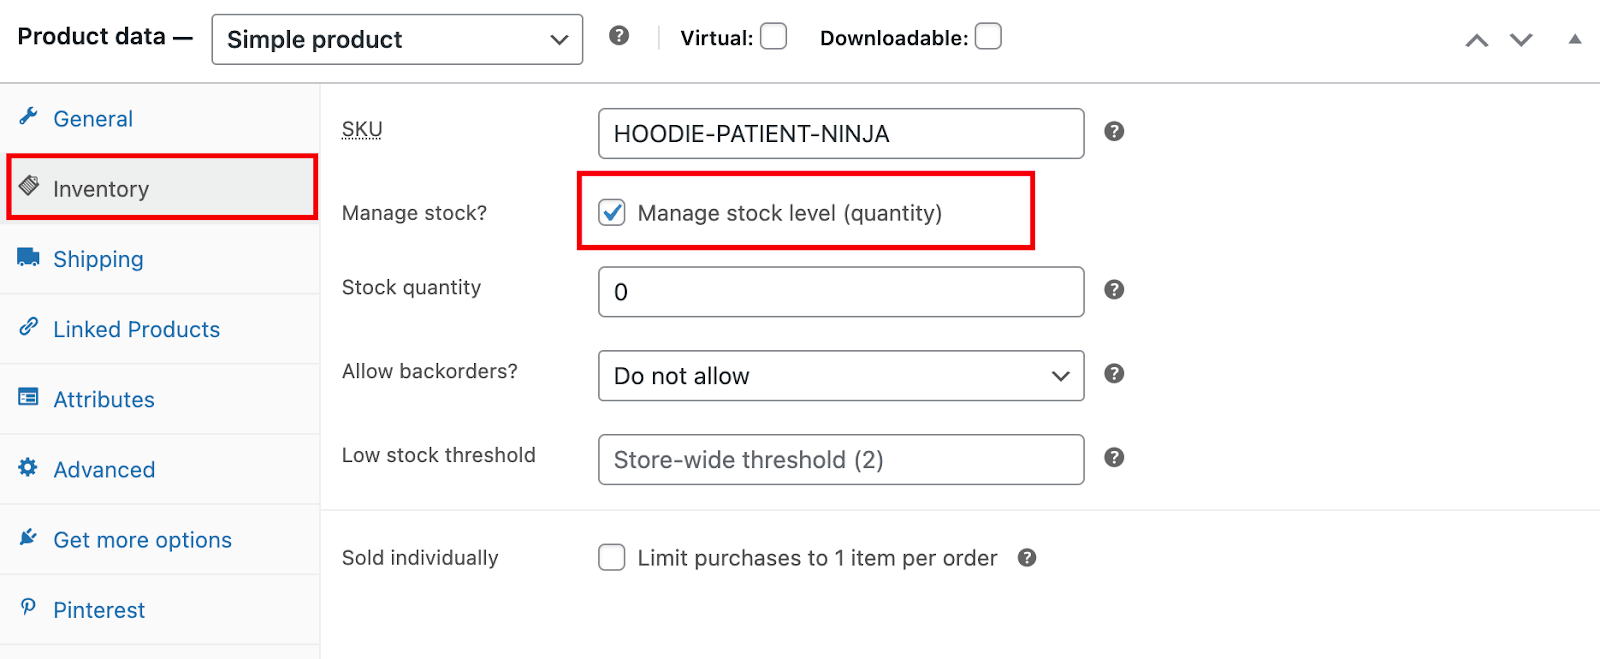Enable the Virtual checkbox

(772, 35)
